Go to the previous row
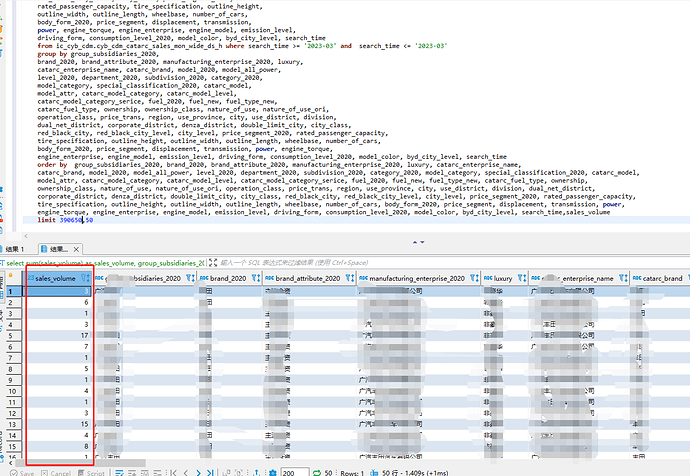Image resolution: width=690 pixels, height=476 pixels. 186,473
